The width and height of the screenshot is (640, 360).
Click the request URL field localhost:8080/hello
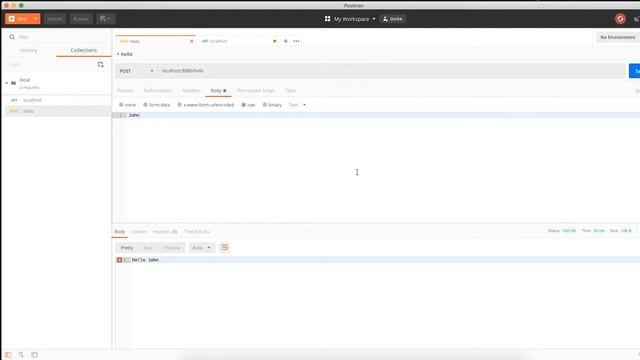[x=391, y=71]
